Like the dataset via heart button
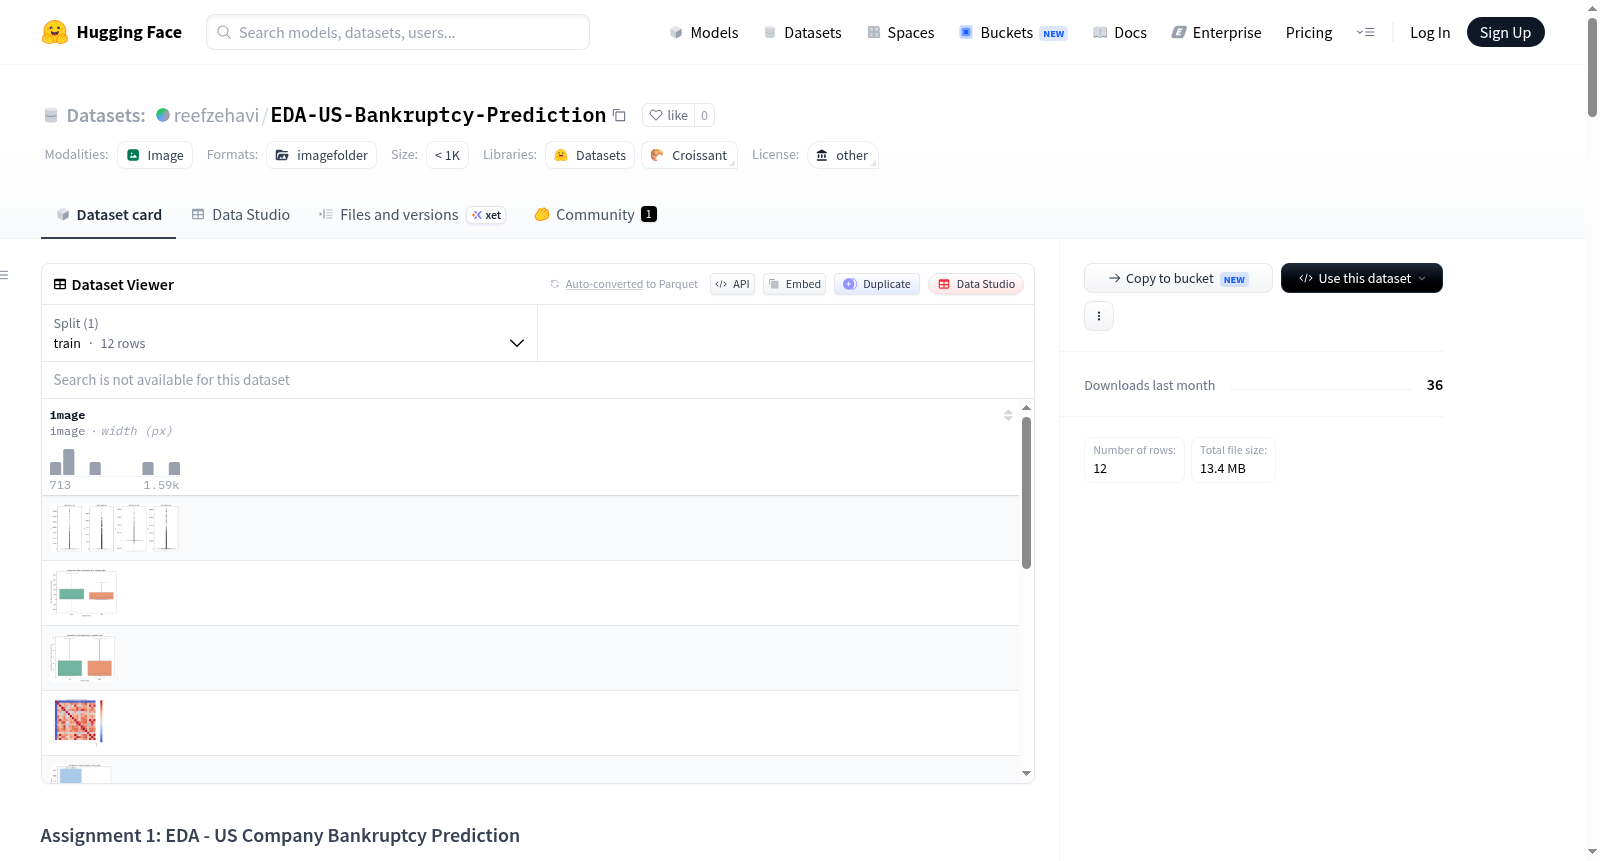The height and width of the screenshot is (861, 1600). [669, 115]
